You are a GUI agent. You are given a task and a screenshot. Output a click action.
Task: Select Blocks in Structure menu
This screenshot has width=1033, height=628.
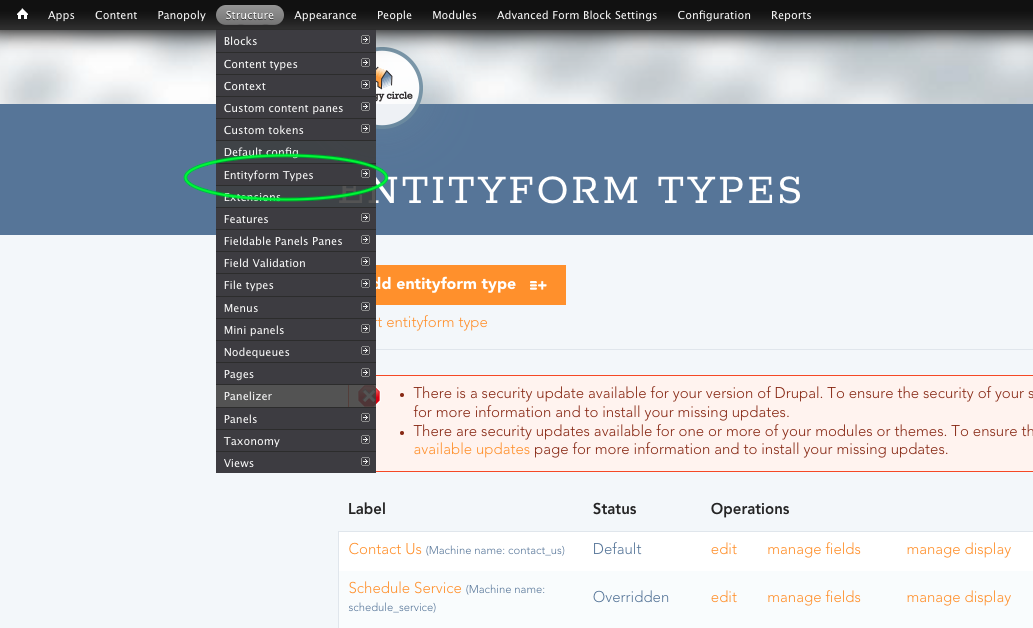pos(296,41)
